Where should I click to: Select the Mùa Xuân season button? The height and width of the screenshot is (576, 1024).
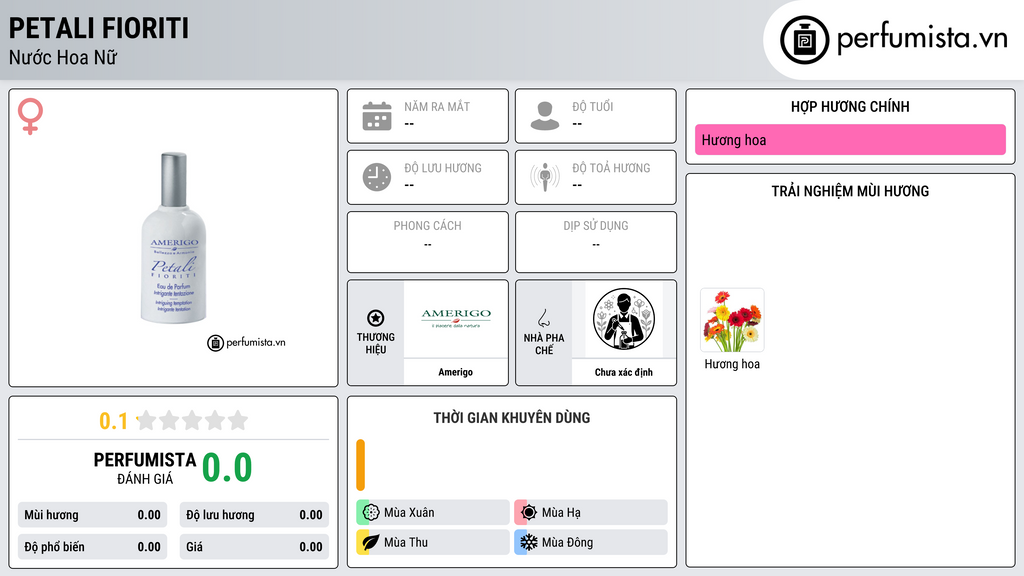(433, 513)
